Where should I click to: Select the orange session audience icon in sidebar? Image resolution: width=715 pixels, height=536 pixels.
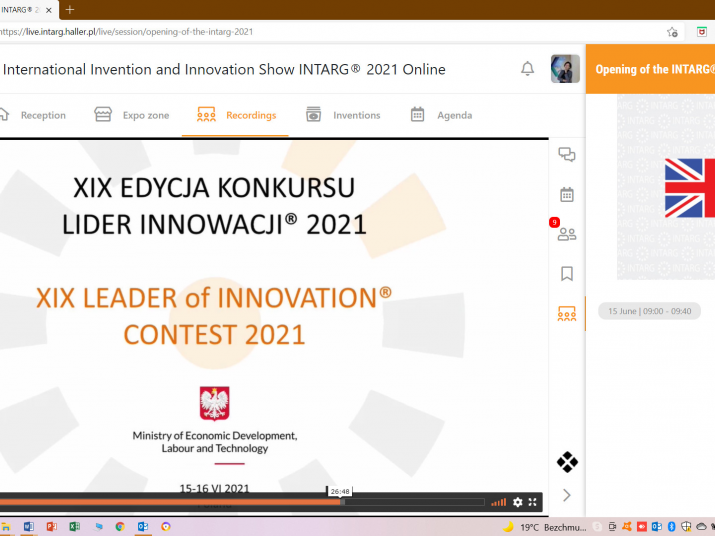(x=567, y=314)
